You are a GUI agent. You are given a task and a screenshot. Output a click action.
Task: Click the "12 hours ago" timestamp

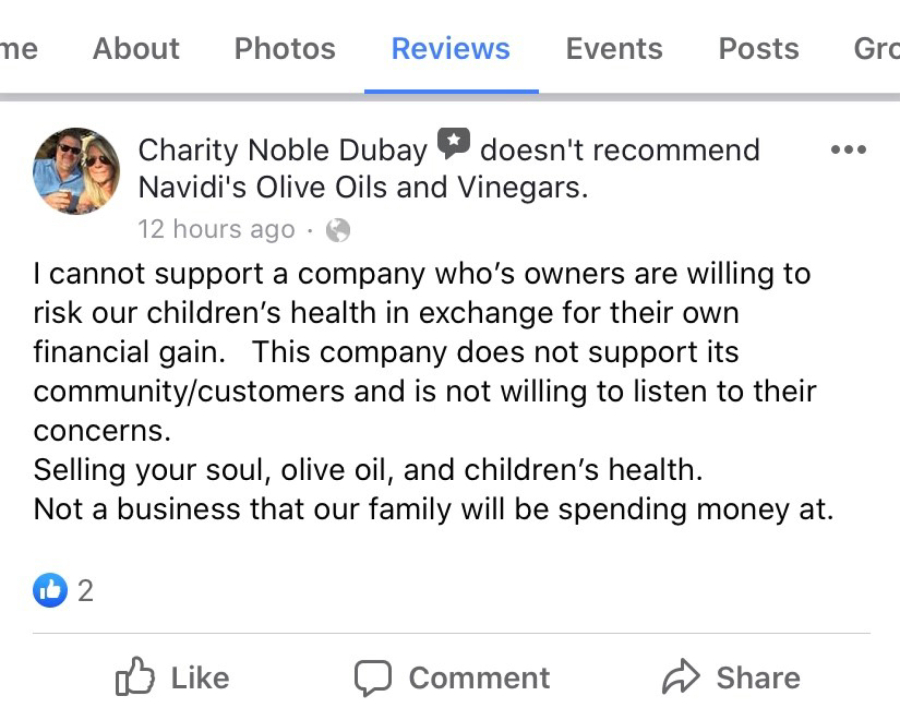(216, 230)
